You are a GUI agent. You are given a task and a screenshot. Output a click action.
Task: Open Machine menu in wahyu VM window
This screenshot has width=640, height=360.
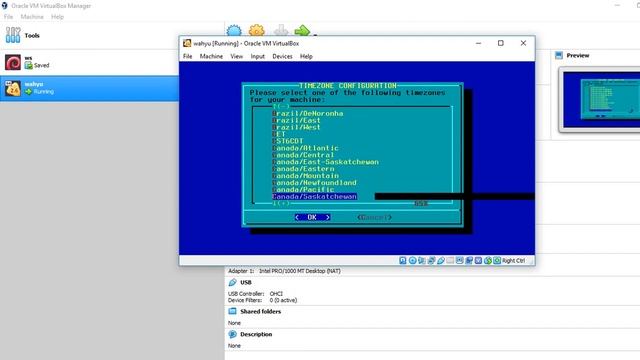(211, 56)
